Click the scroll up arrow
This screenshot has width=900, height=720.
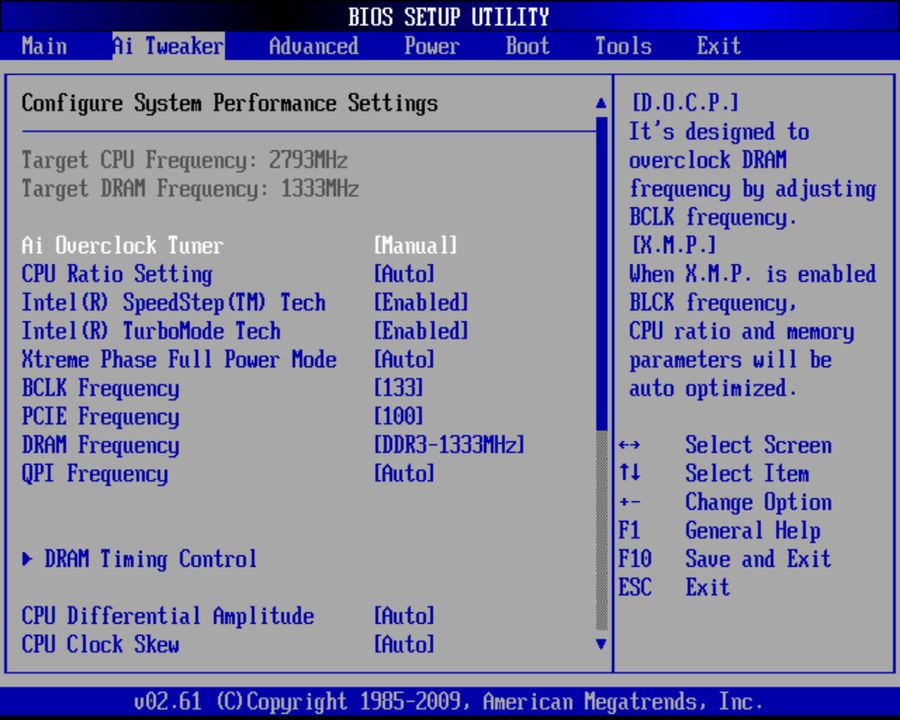(x=601, y=103)
